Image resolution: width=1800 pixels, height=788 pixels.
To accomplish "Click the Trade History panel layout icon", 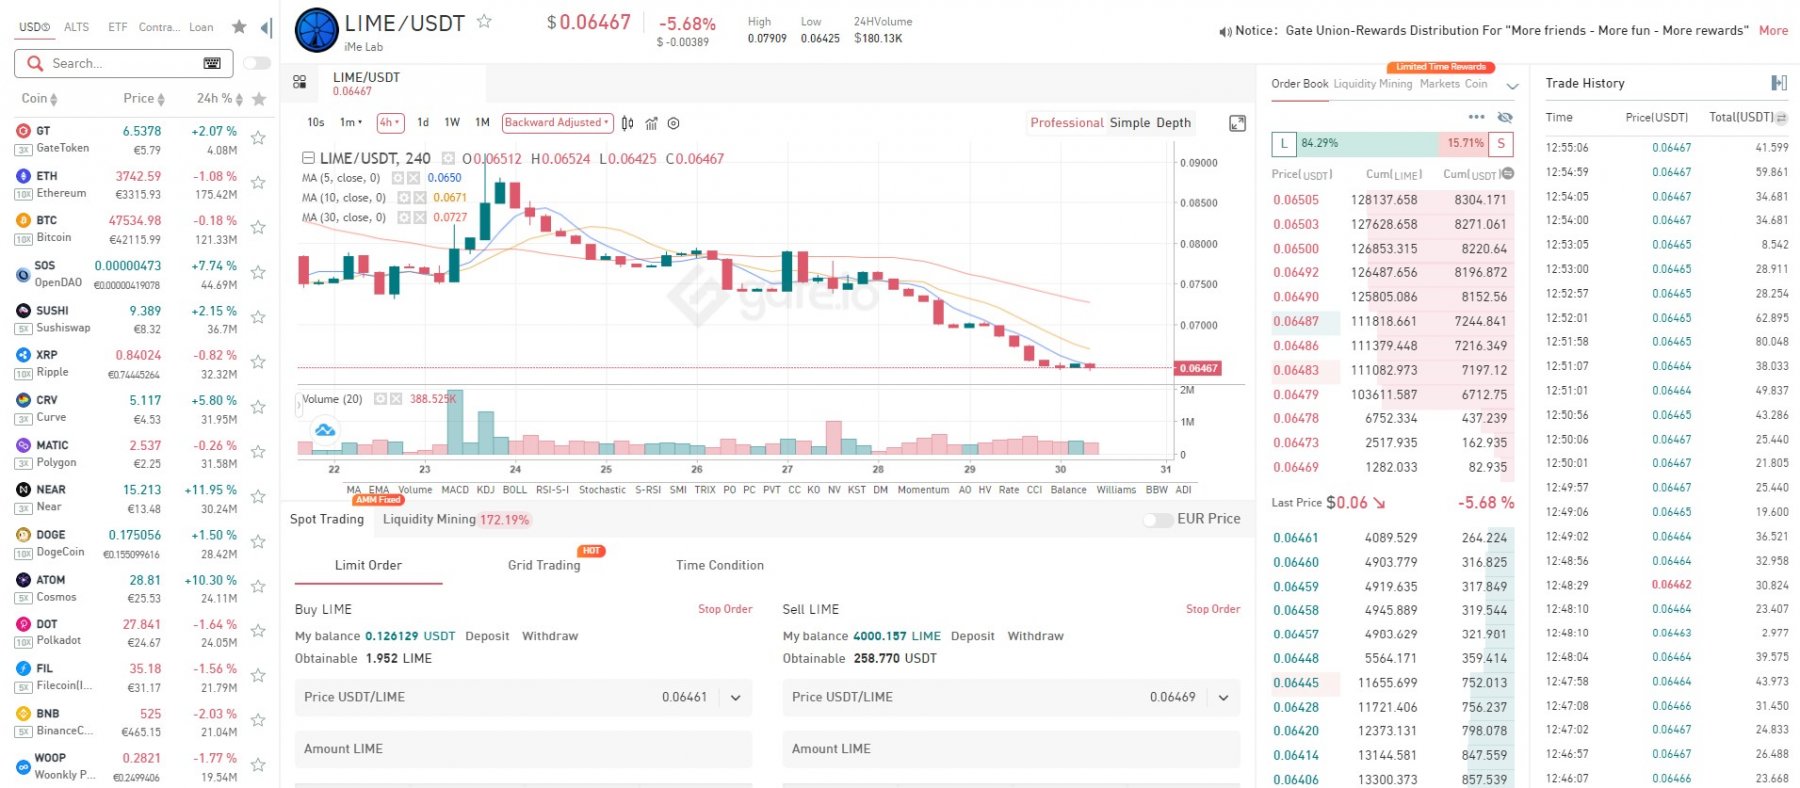I will [1778, 83].
